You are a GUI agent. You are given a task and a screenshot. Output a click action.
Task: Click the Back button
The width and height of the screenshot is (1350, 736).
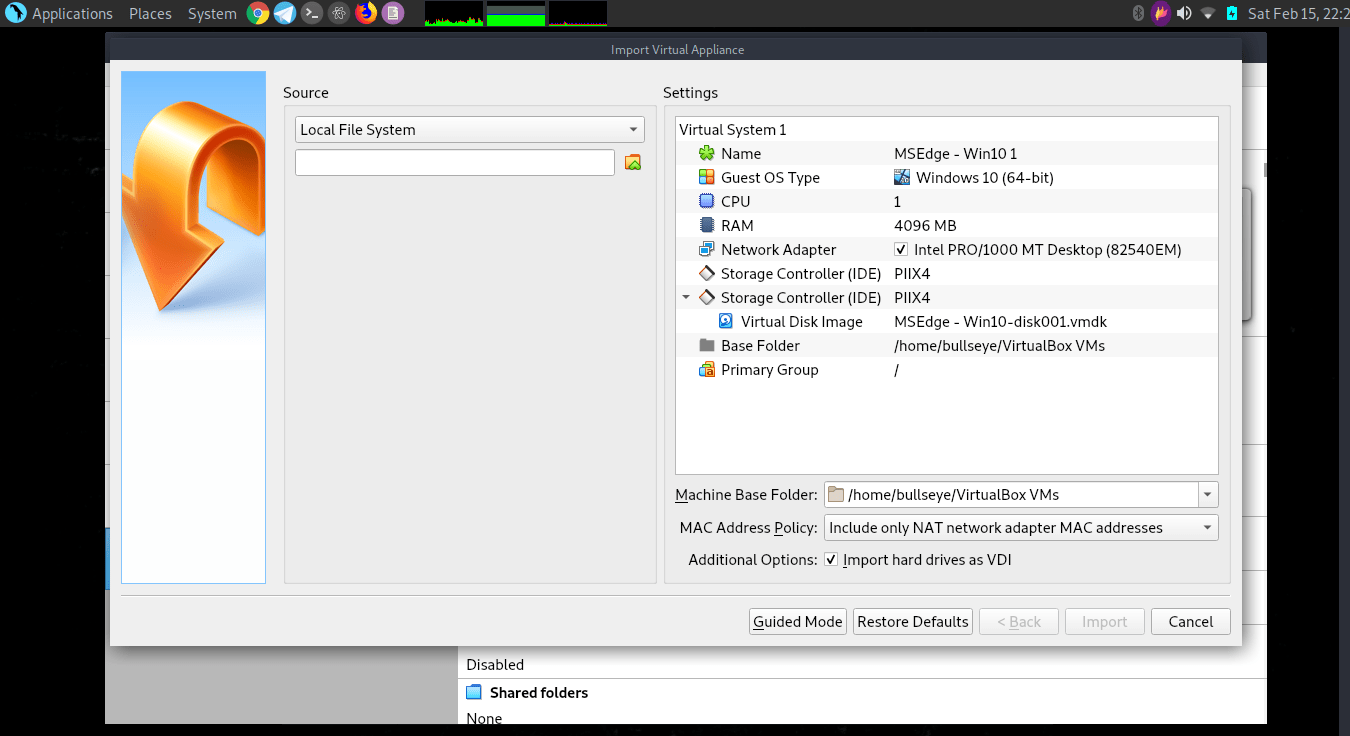pyautogui.click(x=1019, y=621)
